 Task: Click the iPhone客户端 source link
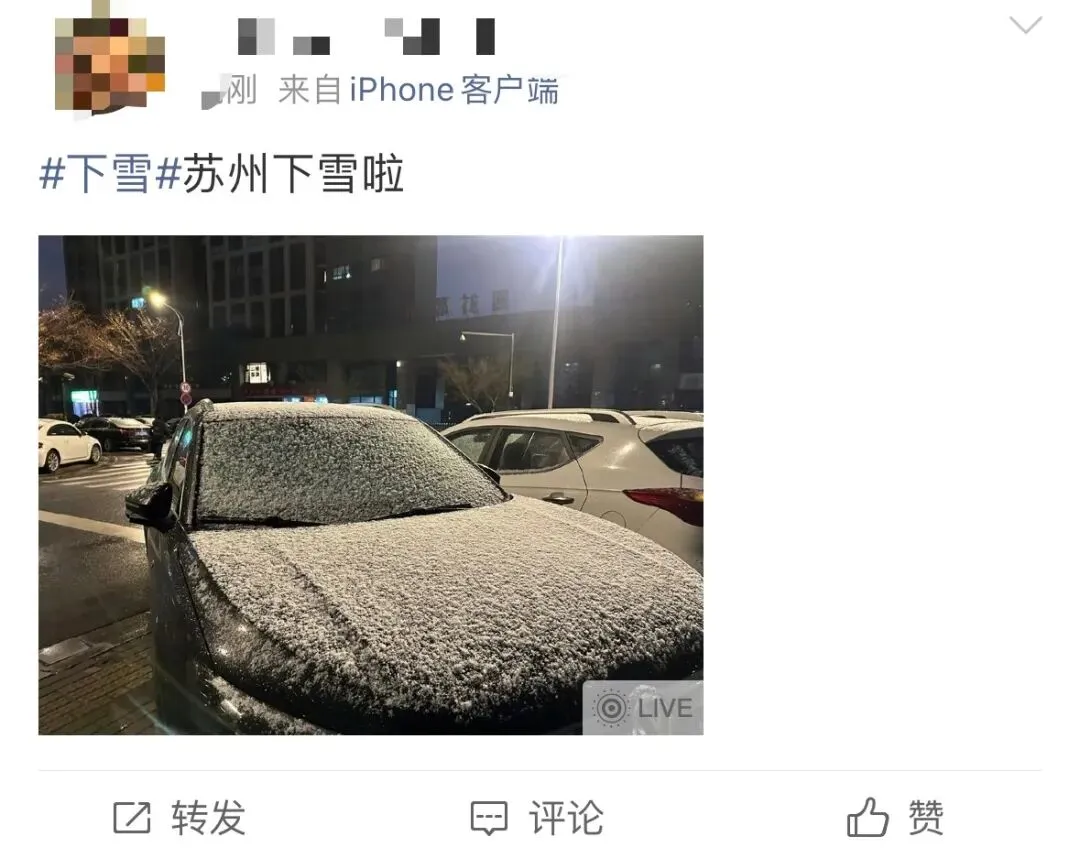(453, 90)
